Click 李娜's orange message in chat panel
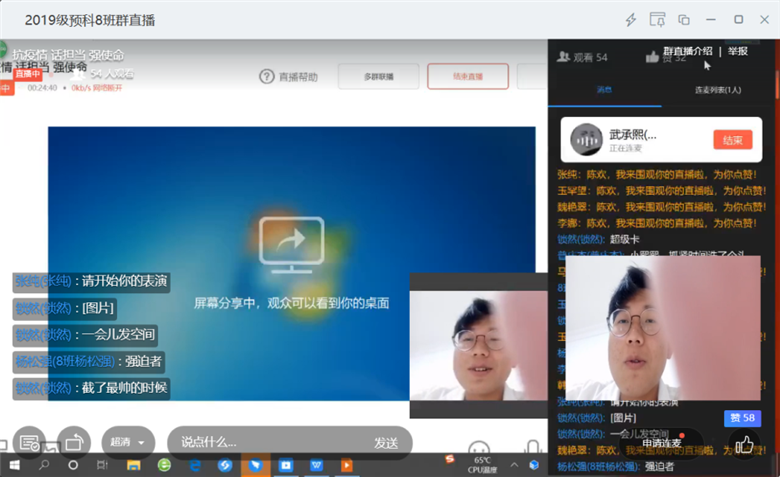 click(x=657, y=223)
